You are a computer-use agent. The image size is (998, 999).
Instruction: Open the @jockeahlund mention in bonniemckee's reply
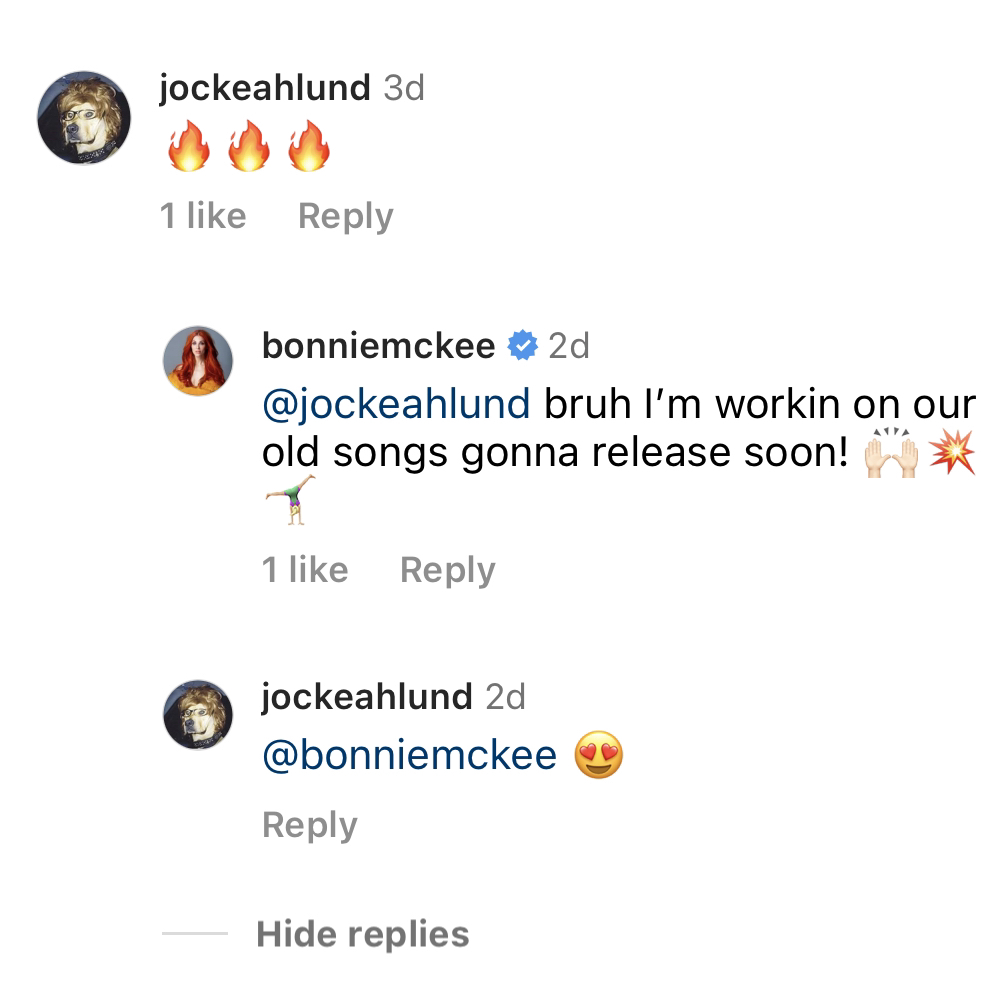(x=396, y=404)
